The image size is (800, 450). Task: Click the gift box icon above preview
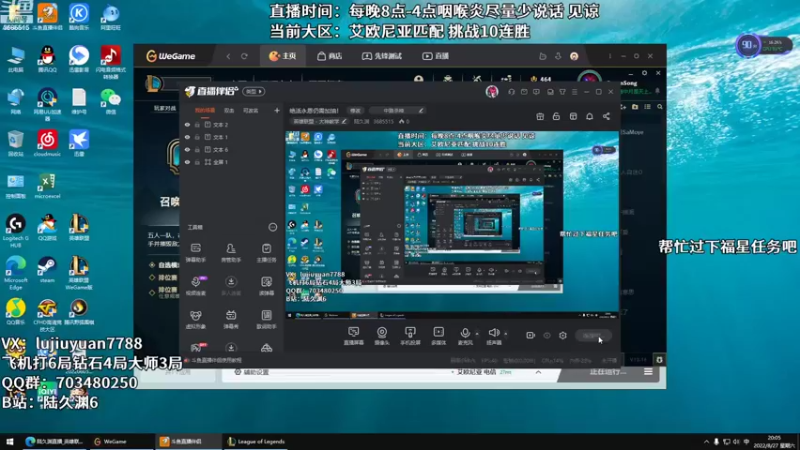[x=540, y=116]
